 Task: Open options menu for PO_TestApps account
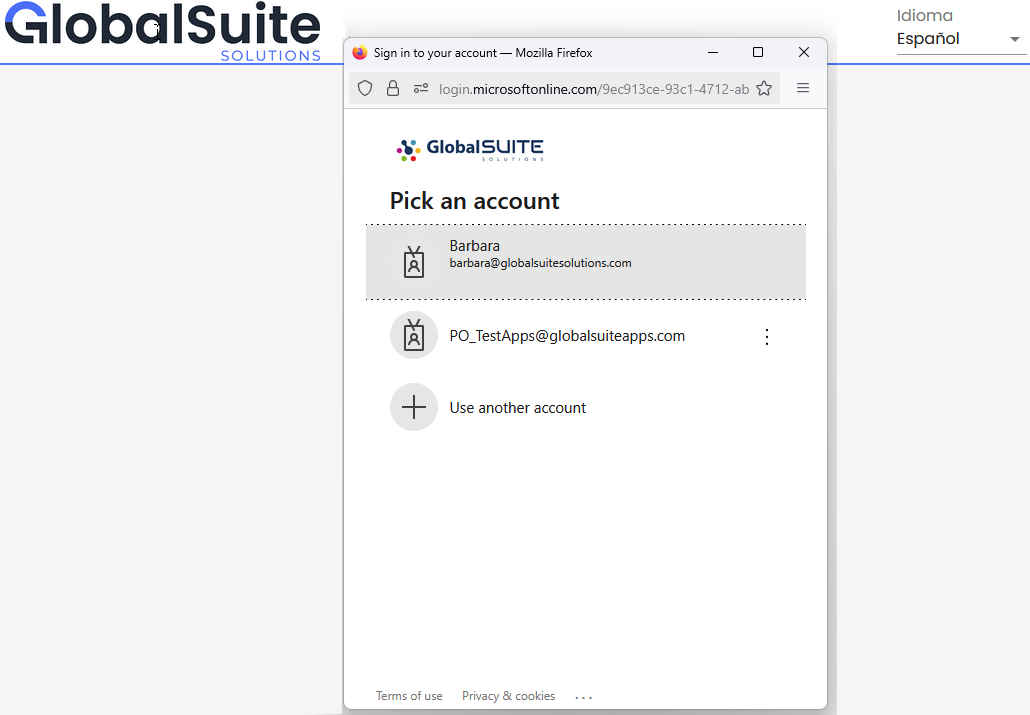click(x=767, y=337)
